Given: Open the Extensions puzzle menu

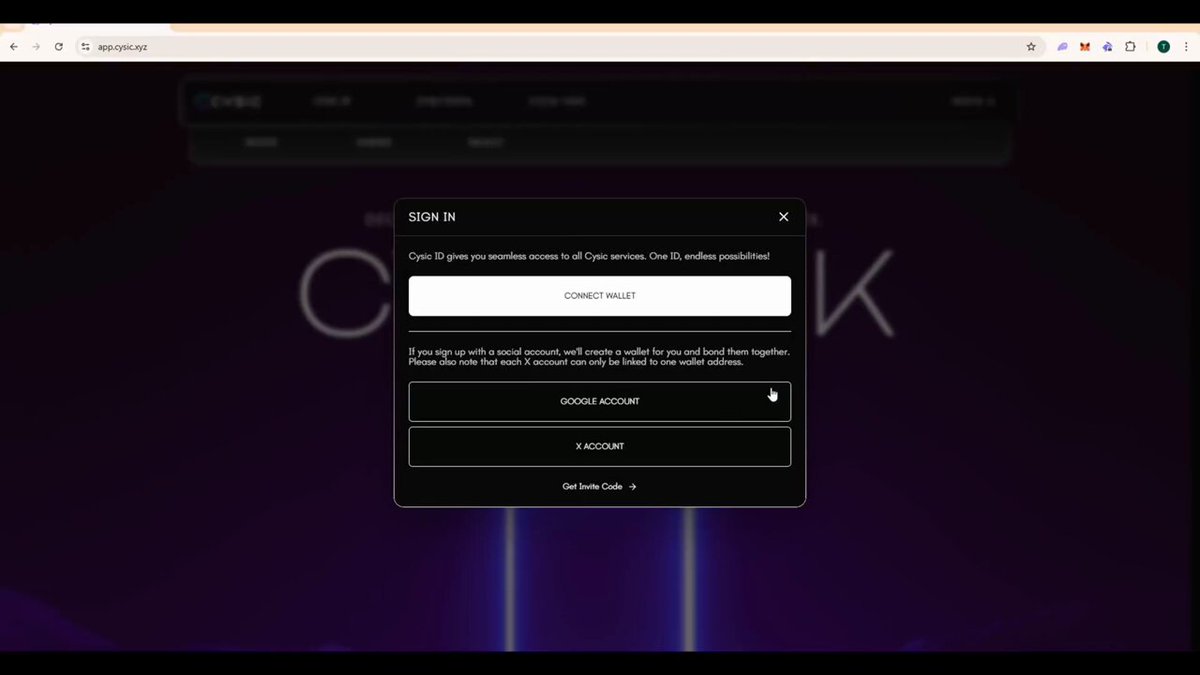Looking at the screenshot, I should point(1130,46).
